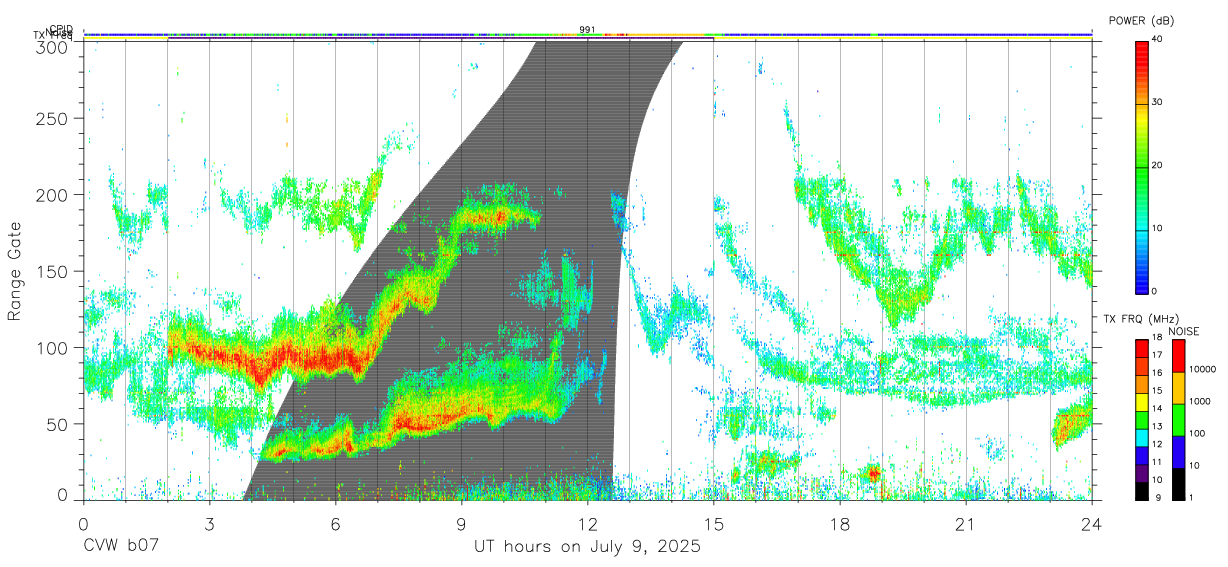The height and width of the screenshot is (567, 1228).
Task: Click the UT hours on July 9, 2025 title
Action: (x=587, y=548)
